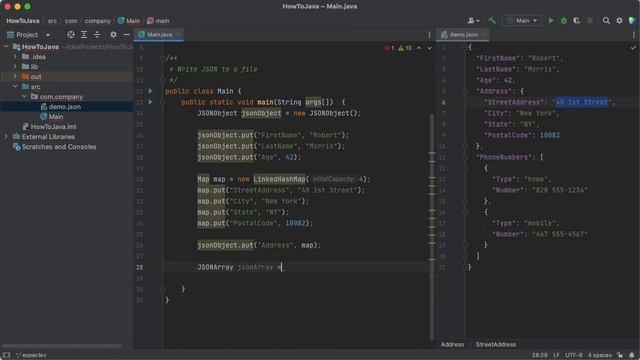Place cursor after JSONArray jsonArray = line
This screenshot has width=640, height=360.
click(283, 267)
